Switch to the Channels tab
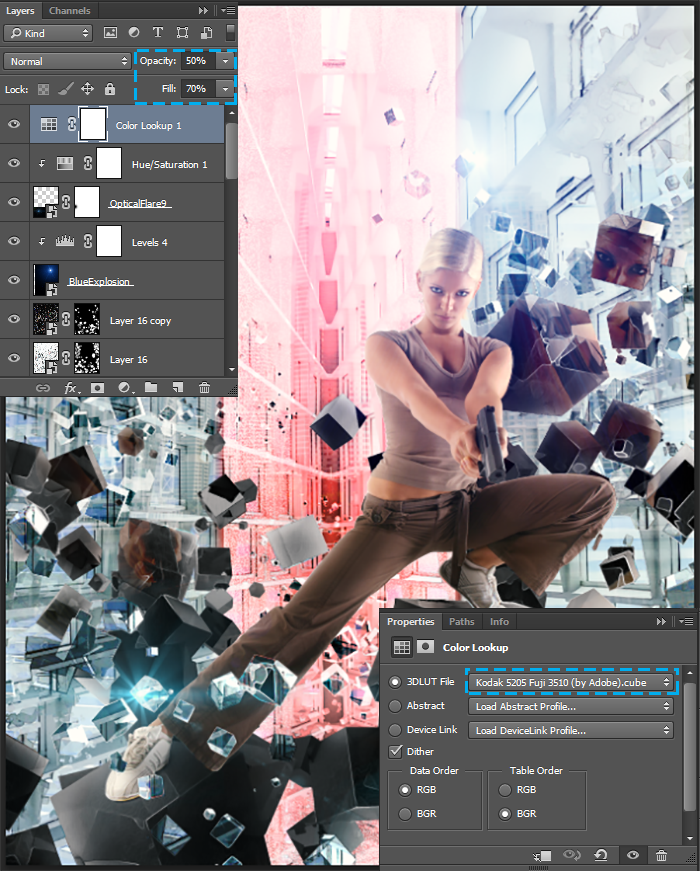Viewport: 700px width, 871px height. pos(69,11)
